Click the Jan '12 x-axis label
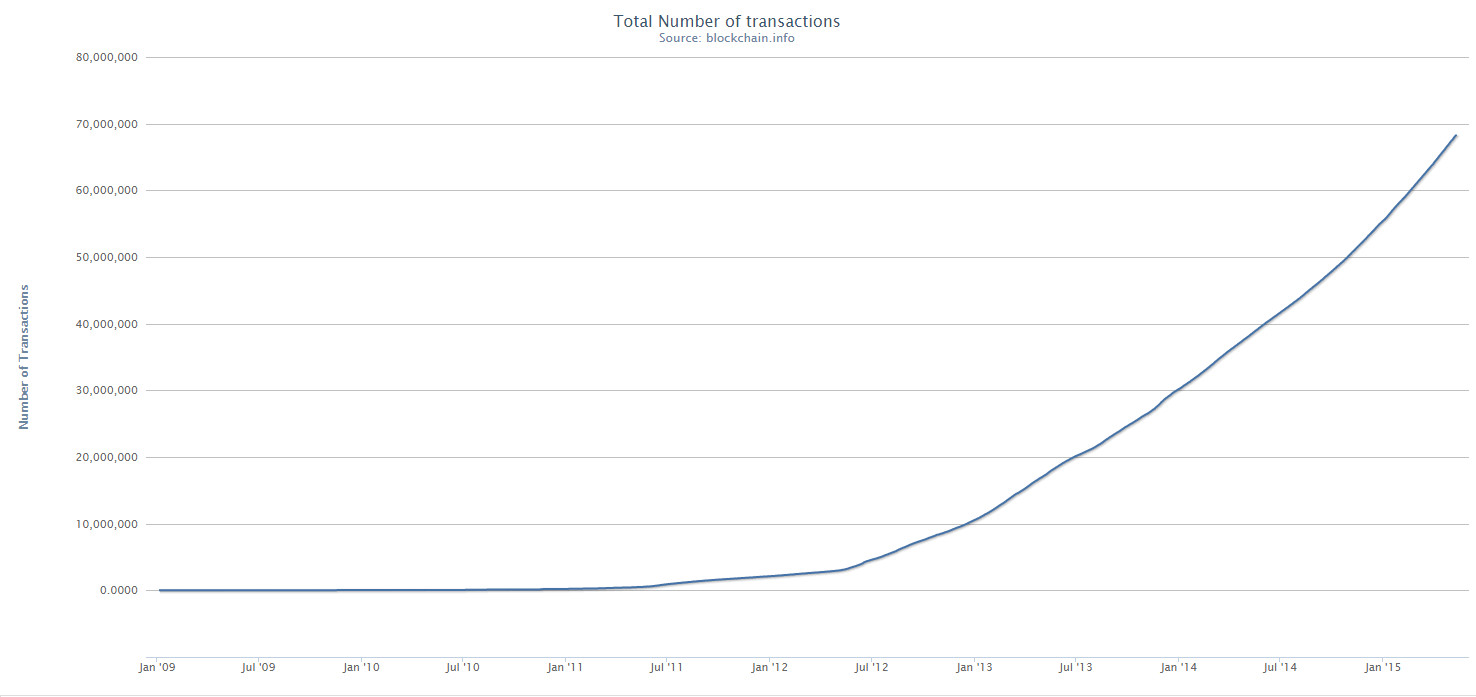This screenshot has height=697, width=1476. click(x=769, y=666)
